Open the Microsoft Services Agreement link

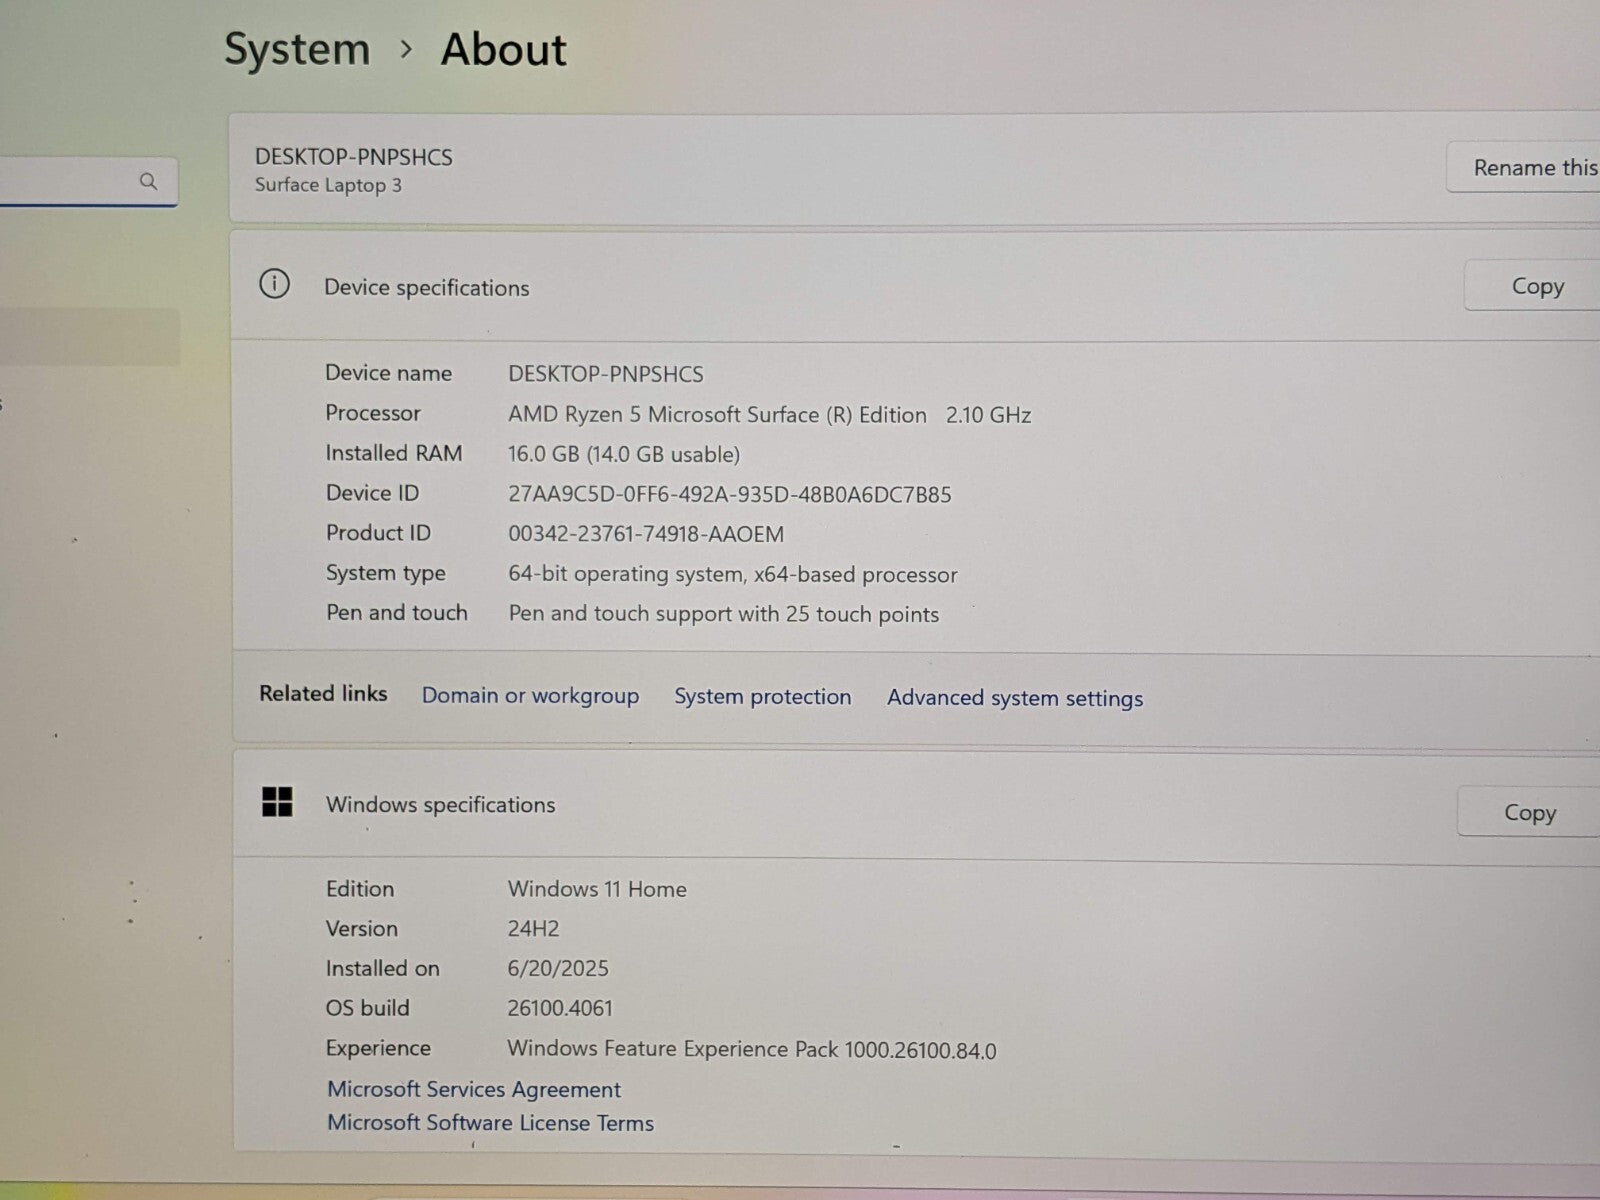[474, 1089]
